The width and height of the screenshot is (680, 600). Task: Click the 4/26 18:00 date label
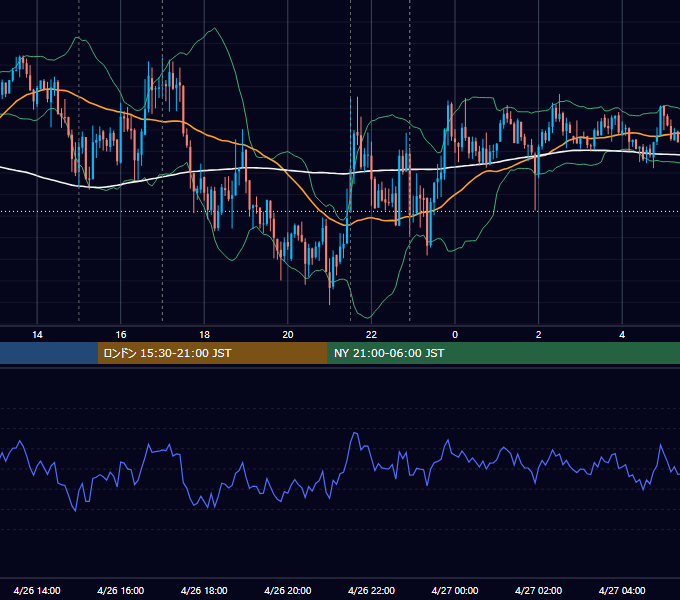(204, 590)
